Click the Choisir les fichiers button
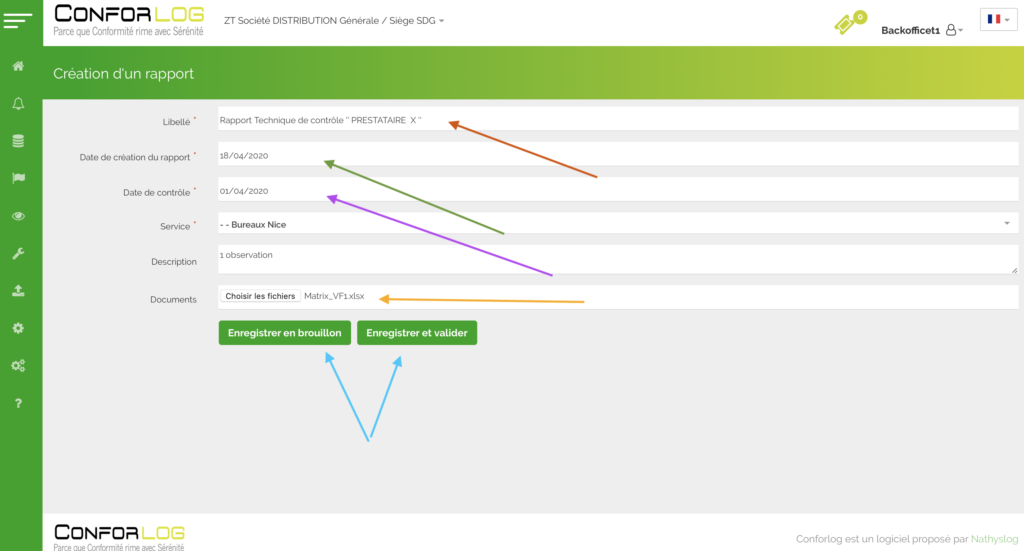 pos(260,297)
